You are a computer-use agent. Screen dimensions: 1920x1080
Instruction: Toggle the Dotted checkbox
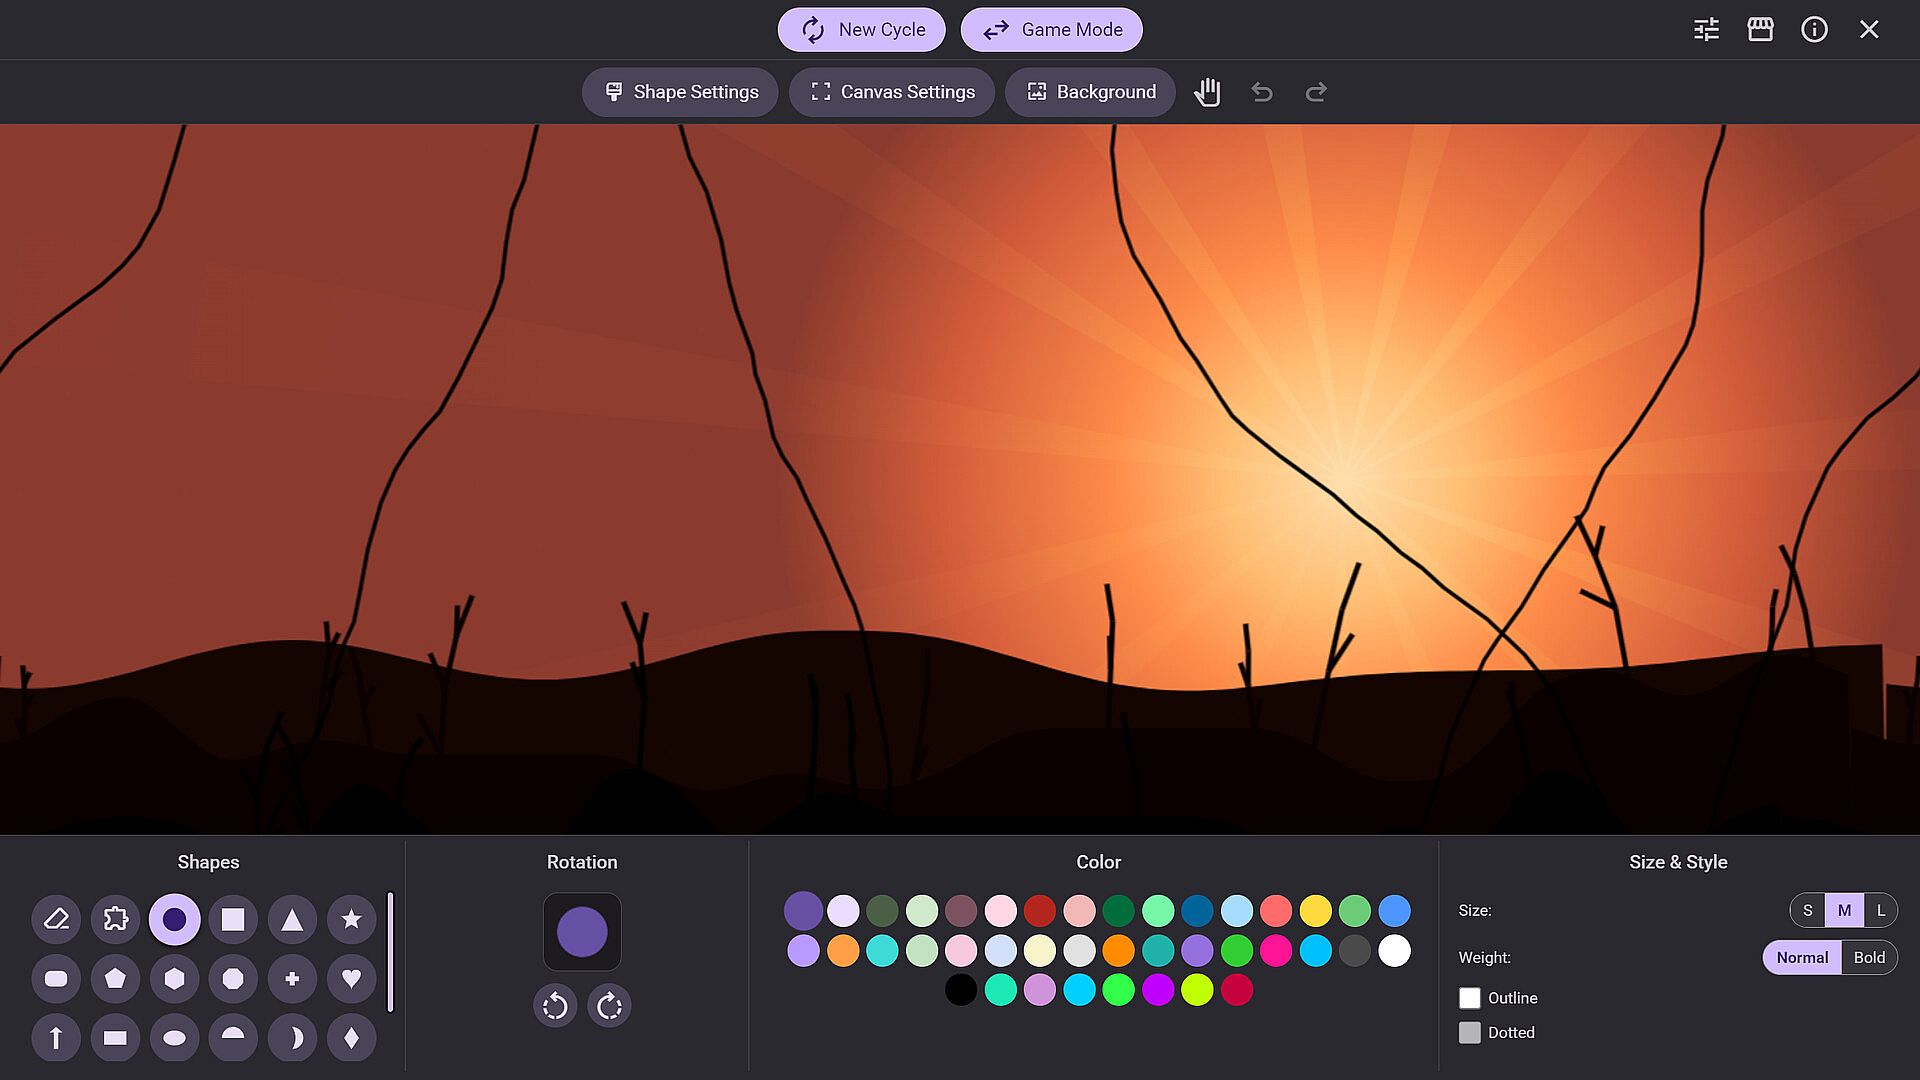click(1469, 1032)
